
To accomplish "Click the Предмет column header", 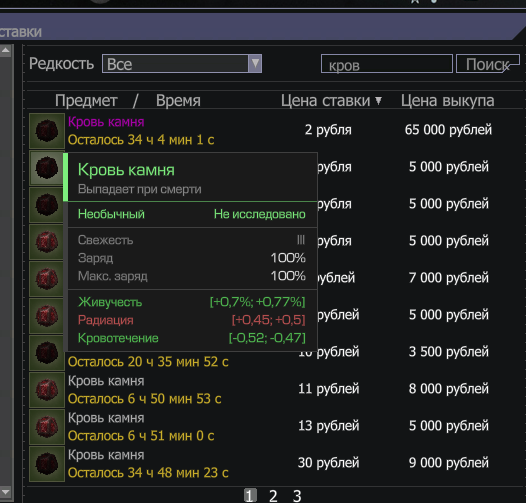I will point(86,100).
